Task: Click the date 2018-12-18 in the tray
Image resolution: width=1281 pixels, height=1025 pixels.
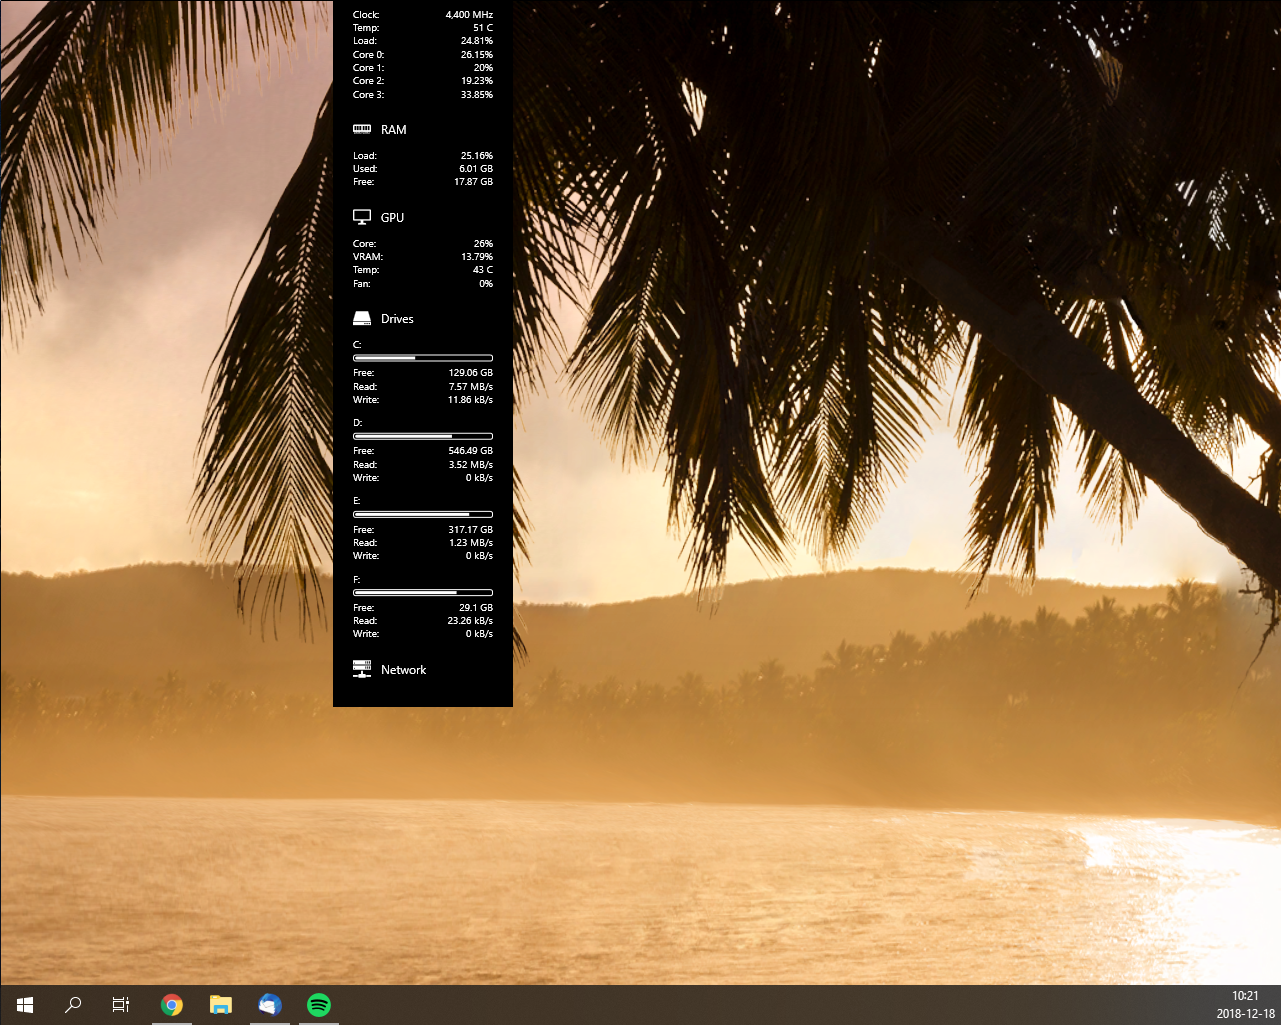Action: (1244, 1013)
